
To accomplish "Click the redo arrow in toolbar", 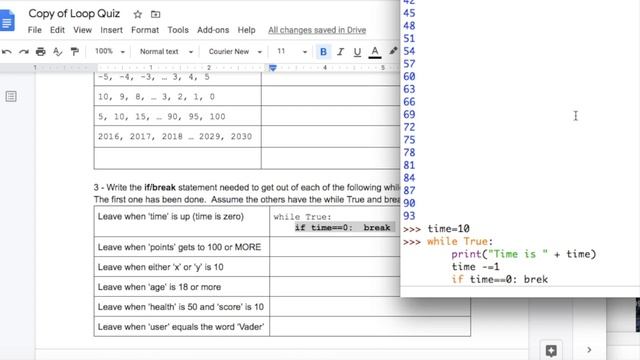I will point(24,52).
